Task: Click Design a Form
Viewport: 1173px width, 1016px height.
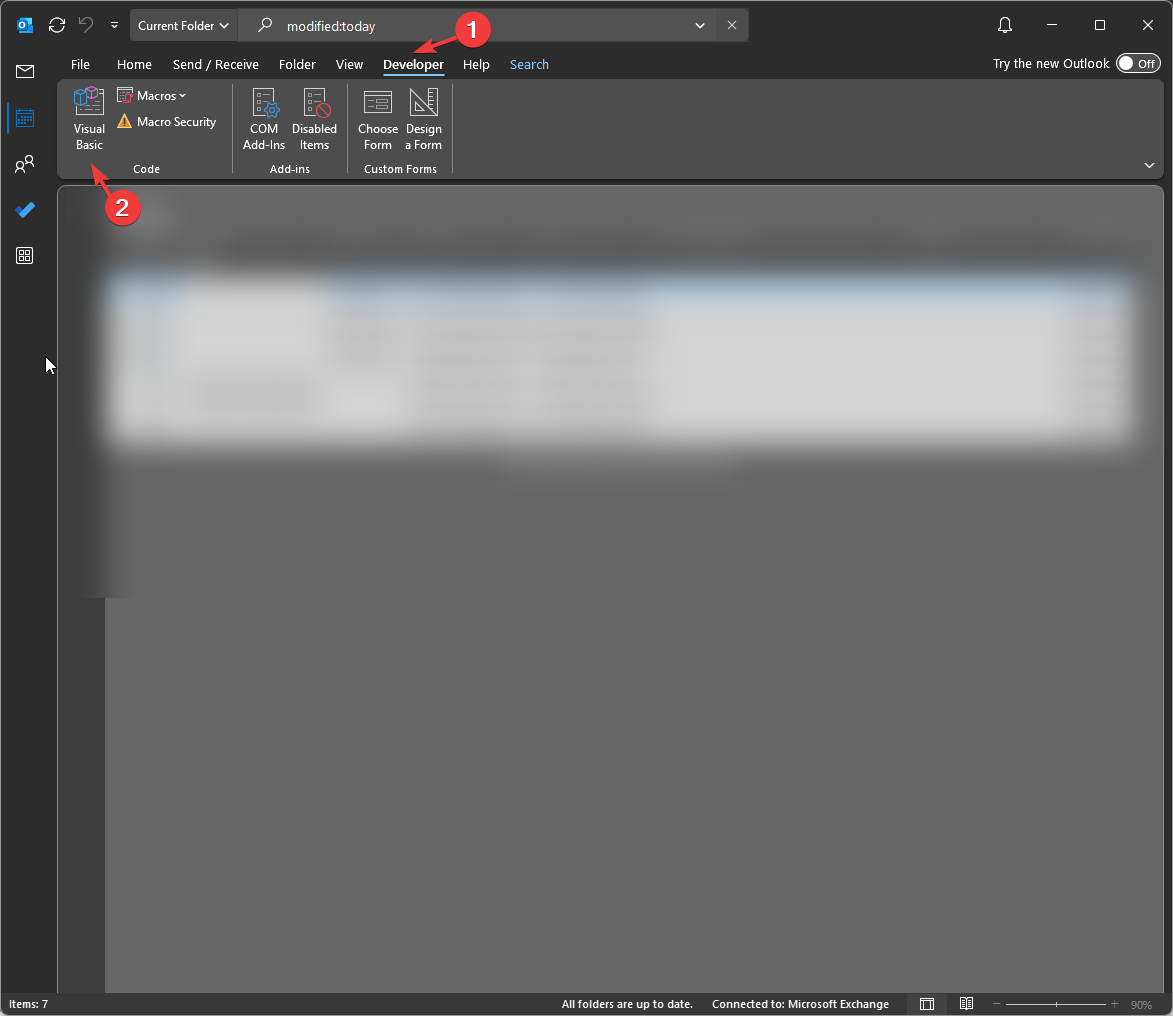Action: [423, 118]
